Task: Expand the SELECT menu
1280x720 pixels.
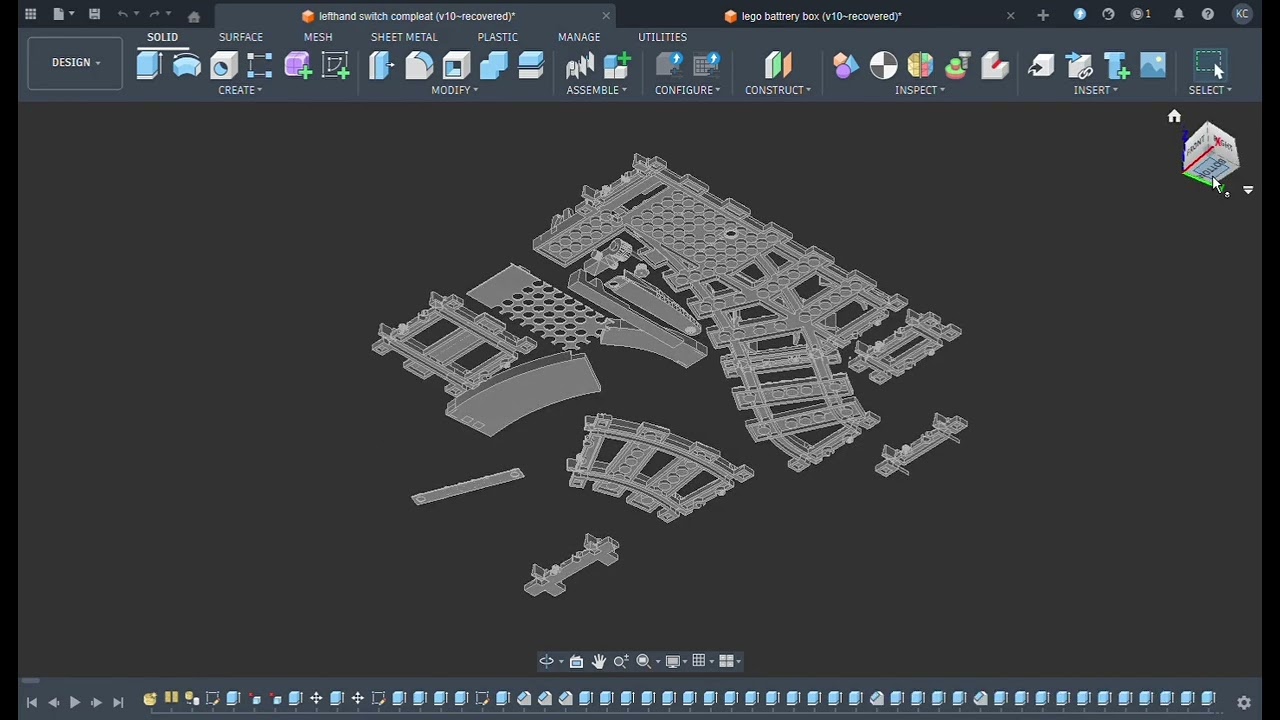Action: [x=1210, y=90]
